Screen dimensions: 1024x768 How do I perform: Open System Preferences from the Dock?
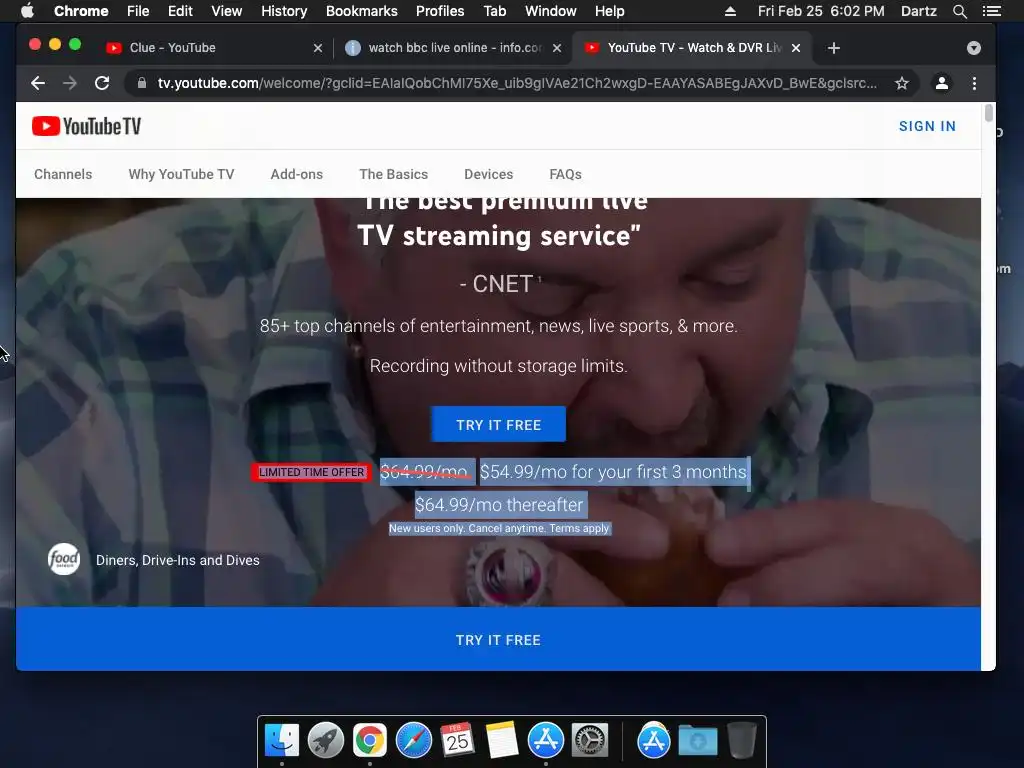590,741
